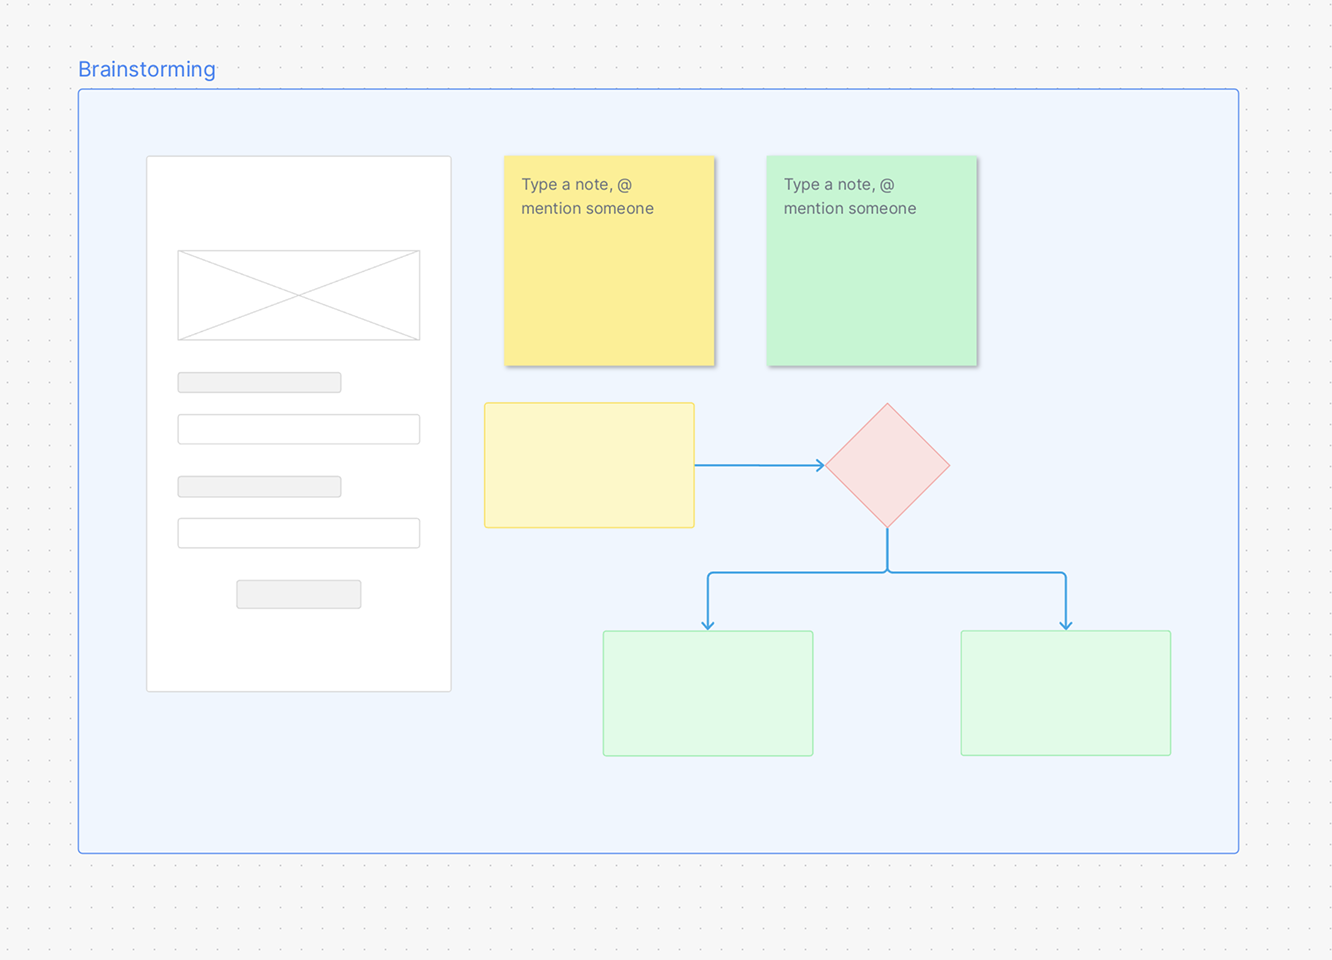The height and width of the screenshot is (960, 1332).
Task: Select the left green flowchart rectangle
Action: [708, 693]
